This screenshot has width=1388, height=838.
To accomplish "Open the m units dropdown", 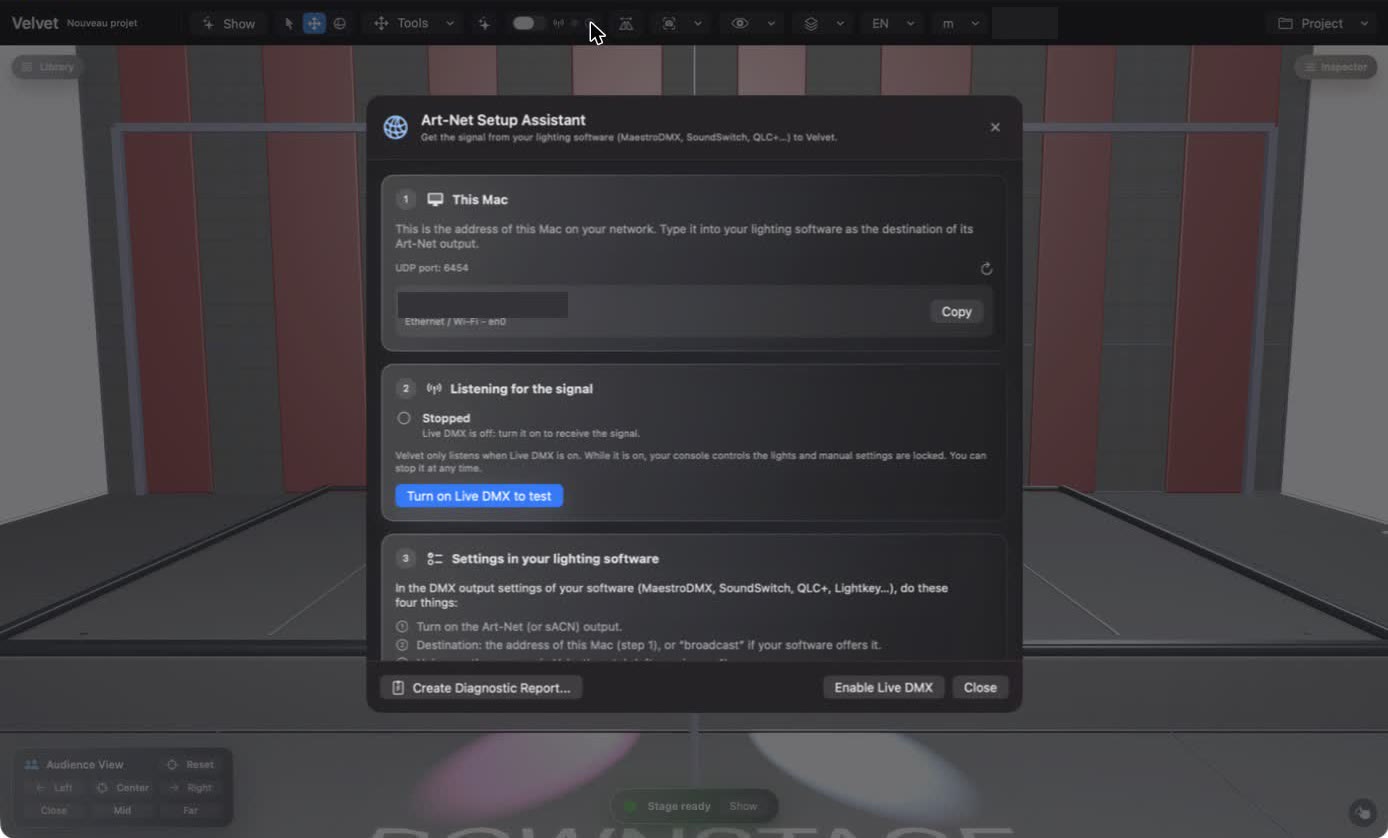I will [x=960, y=23].
